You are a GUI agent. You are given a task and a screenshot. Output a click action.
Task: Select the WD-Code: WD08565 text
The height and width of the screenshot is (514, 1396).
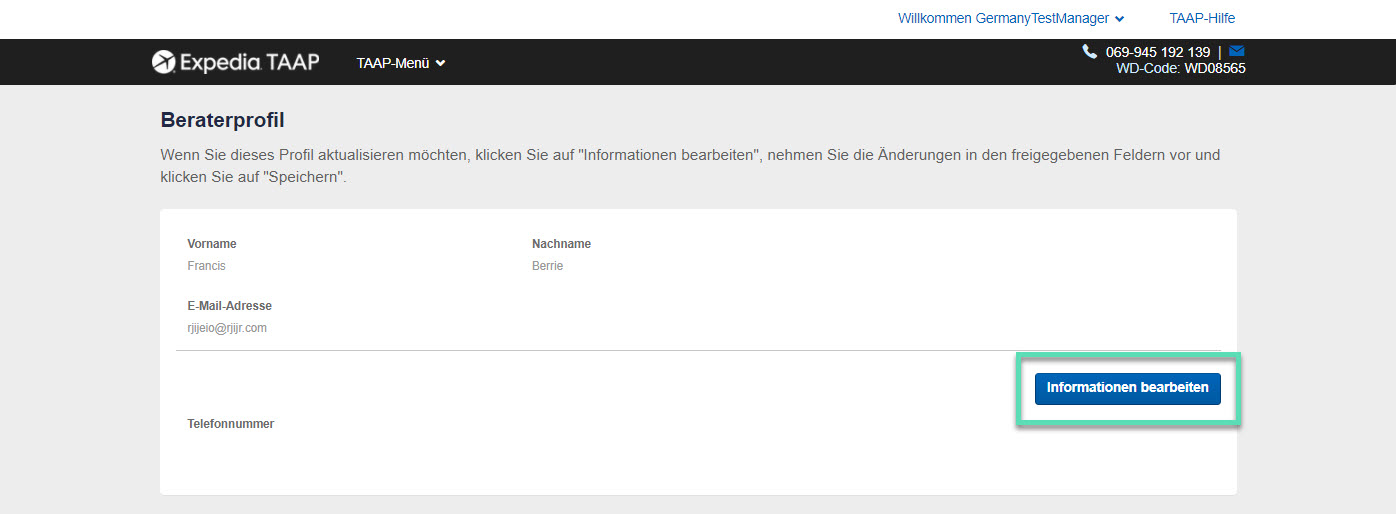[1181, 68]
